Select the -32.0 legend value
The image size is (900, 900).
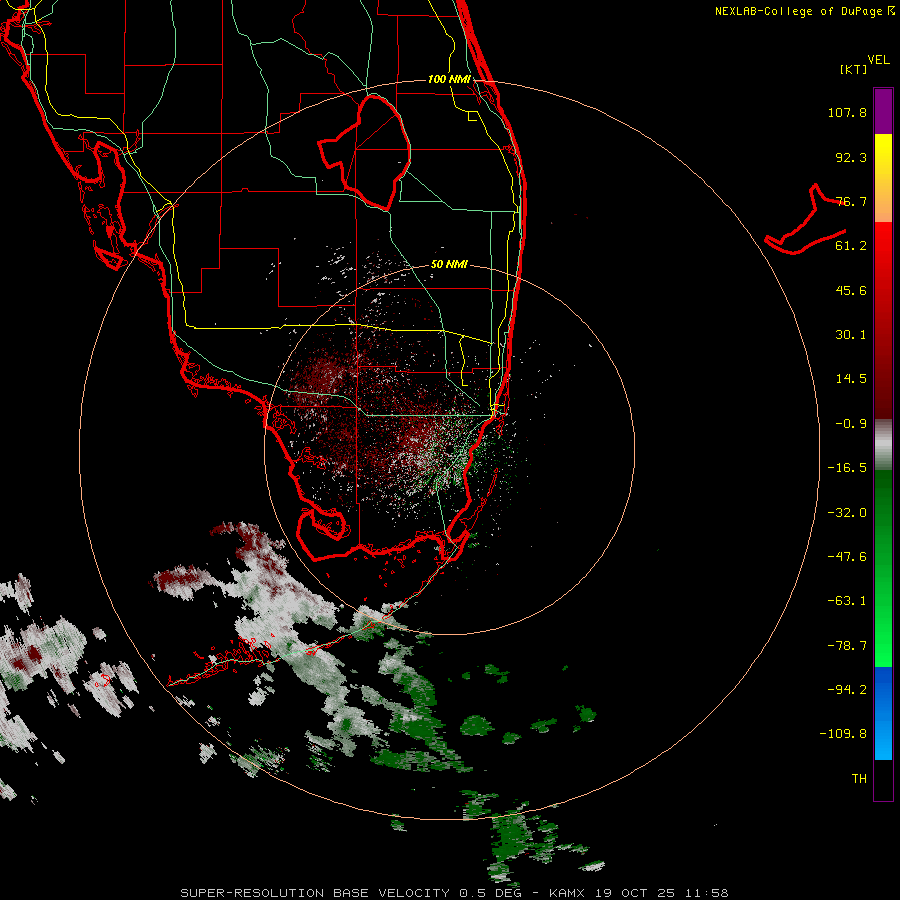coord(847,513)
